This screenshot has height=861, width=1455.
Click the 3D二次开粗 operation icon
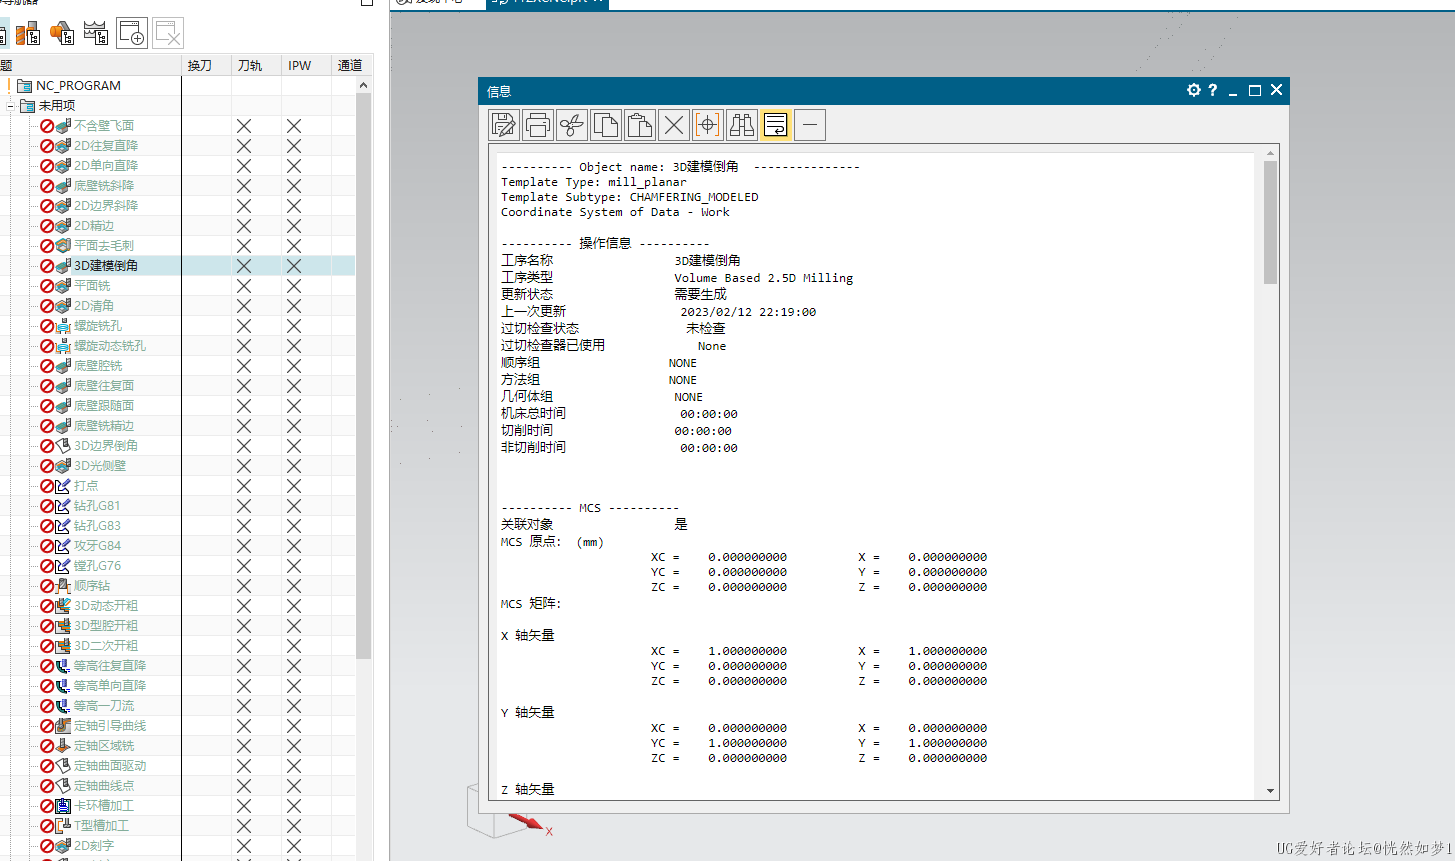(x=63, y=646)
